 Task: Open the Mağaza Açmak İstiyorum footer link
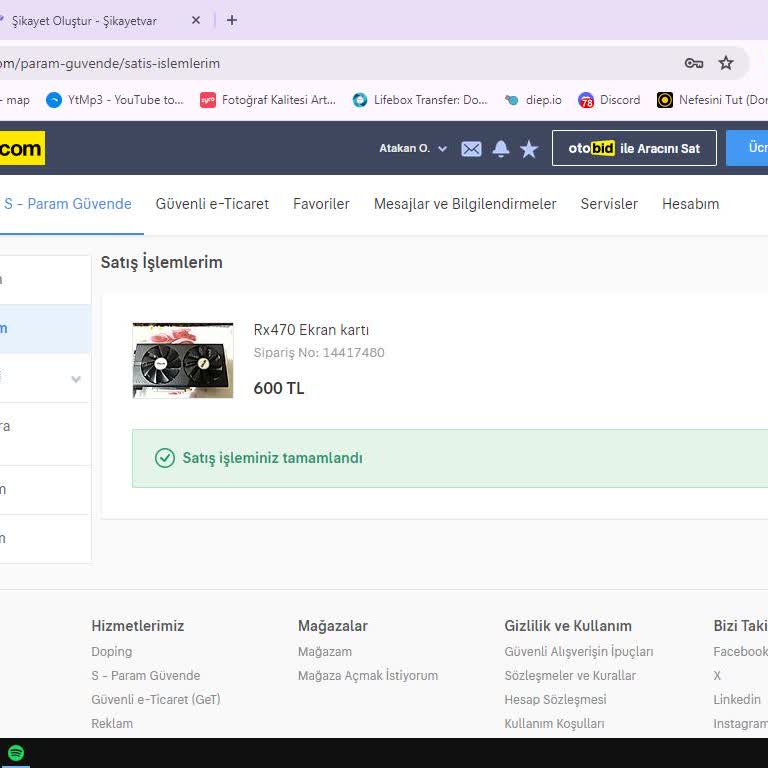pyautogui.click(x=367, y=676)
